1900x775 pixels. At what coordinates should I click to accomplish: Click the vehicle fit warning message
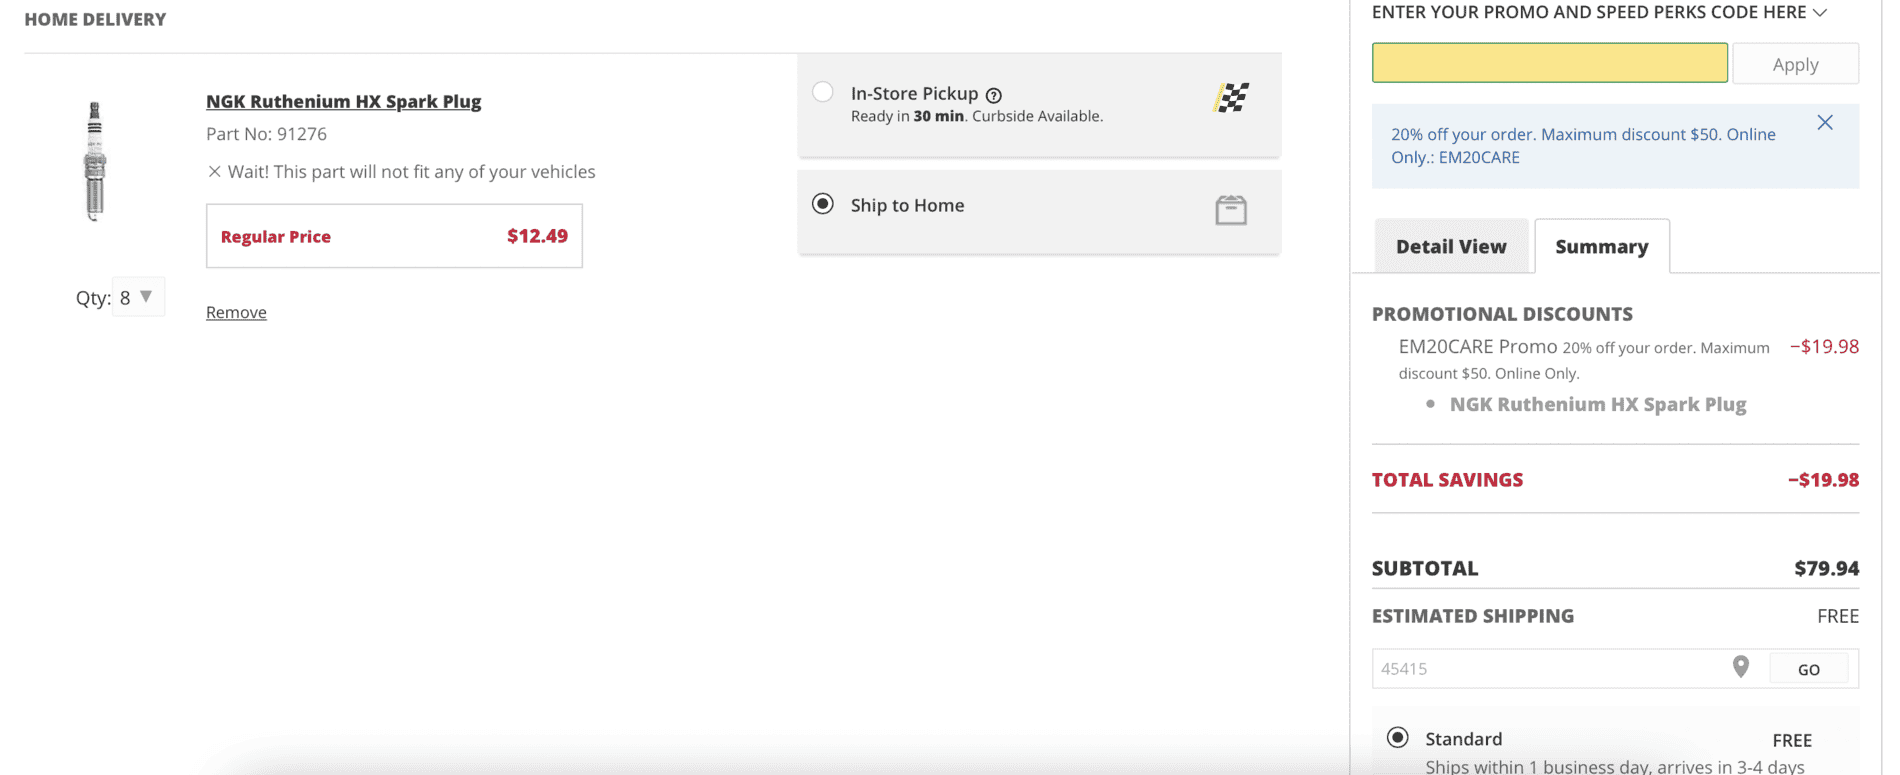[x=401, y=172]
